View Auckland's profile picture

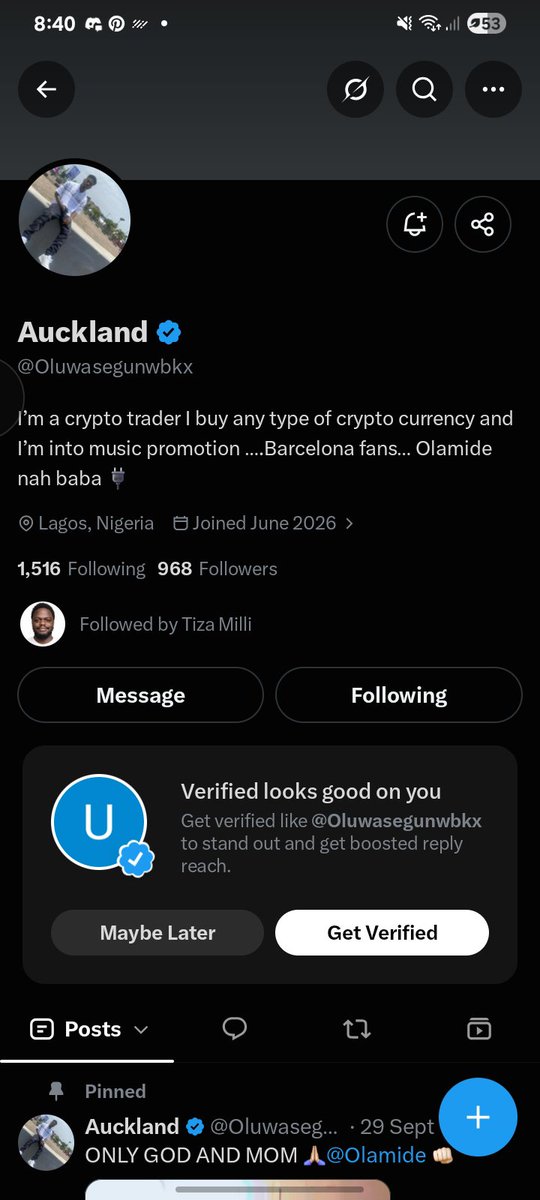[75, 219]
